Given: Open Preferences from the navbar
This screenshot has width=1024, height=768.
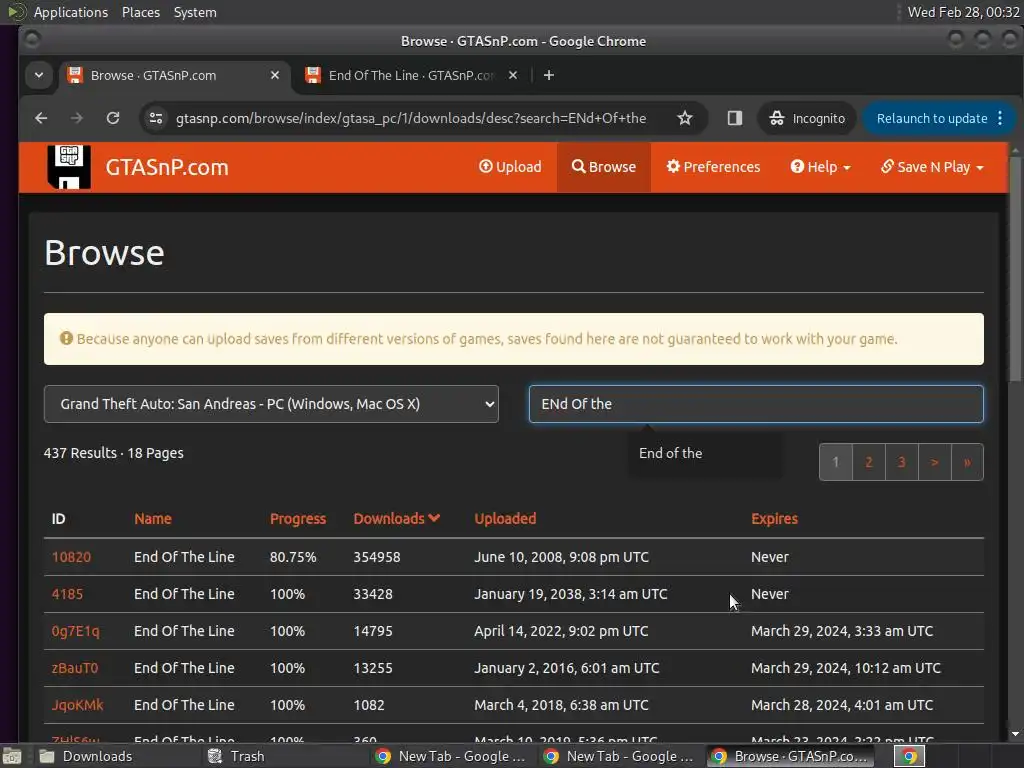Looking at the screenshot, I should [x=713, y=167].
